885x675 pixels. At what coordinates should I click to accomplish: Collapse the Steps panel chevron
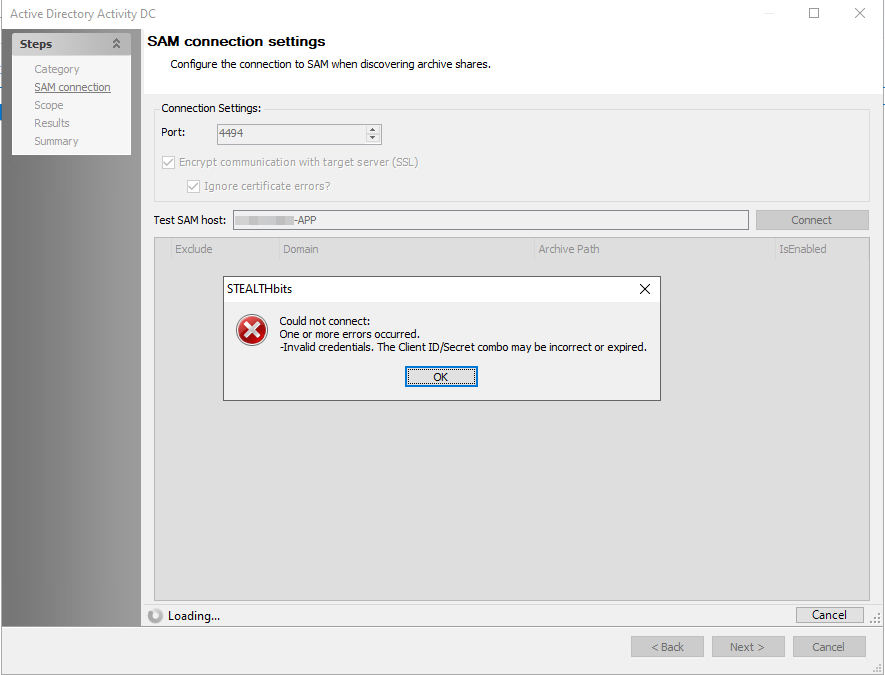[x=116, y=43]
